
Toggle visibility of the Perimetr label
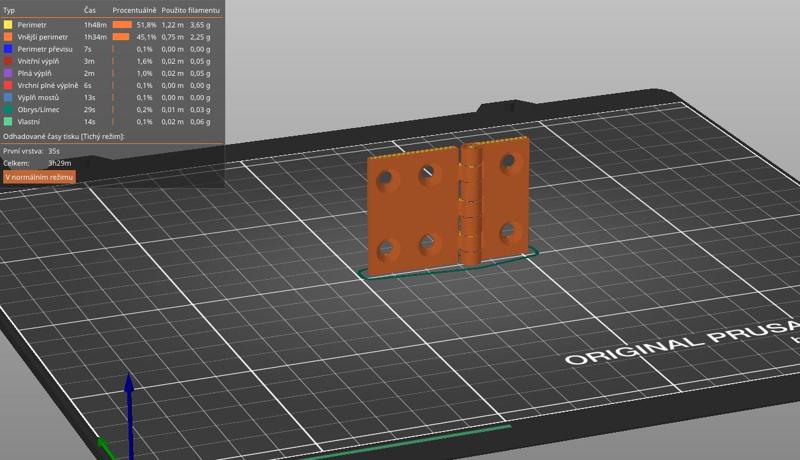tap(32, 24)
